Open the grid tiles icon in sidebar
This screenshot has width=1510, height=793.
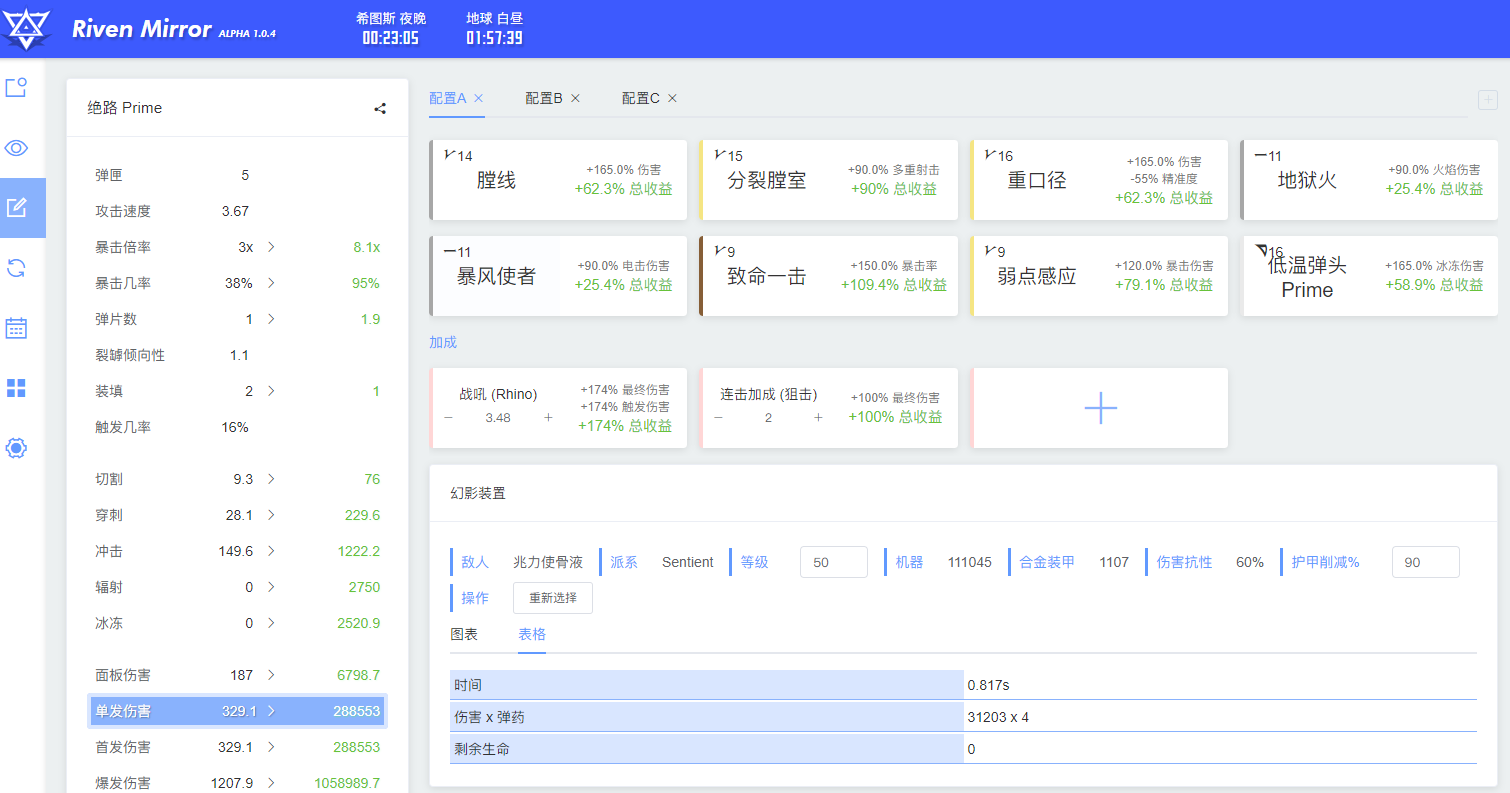[16, 388]
